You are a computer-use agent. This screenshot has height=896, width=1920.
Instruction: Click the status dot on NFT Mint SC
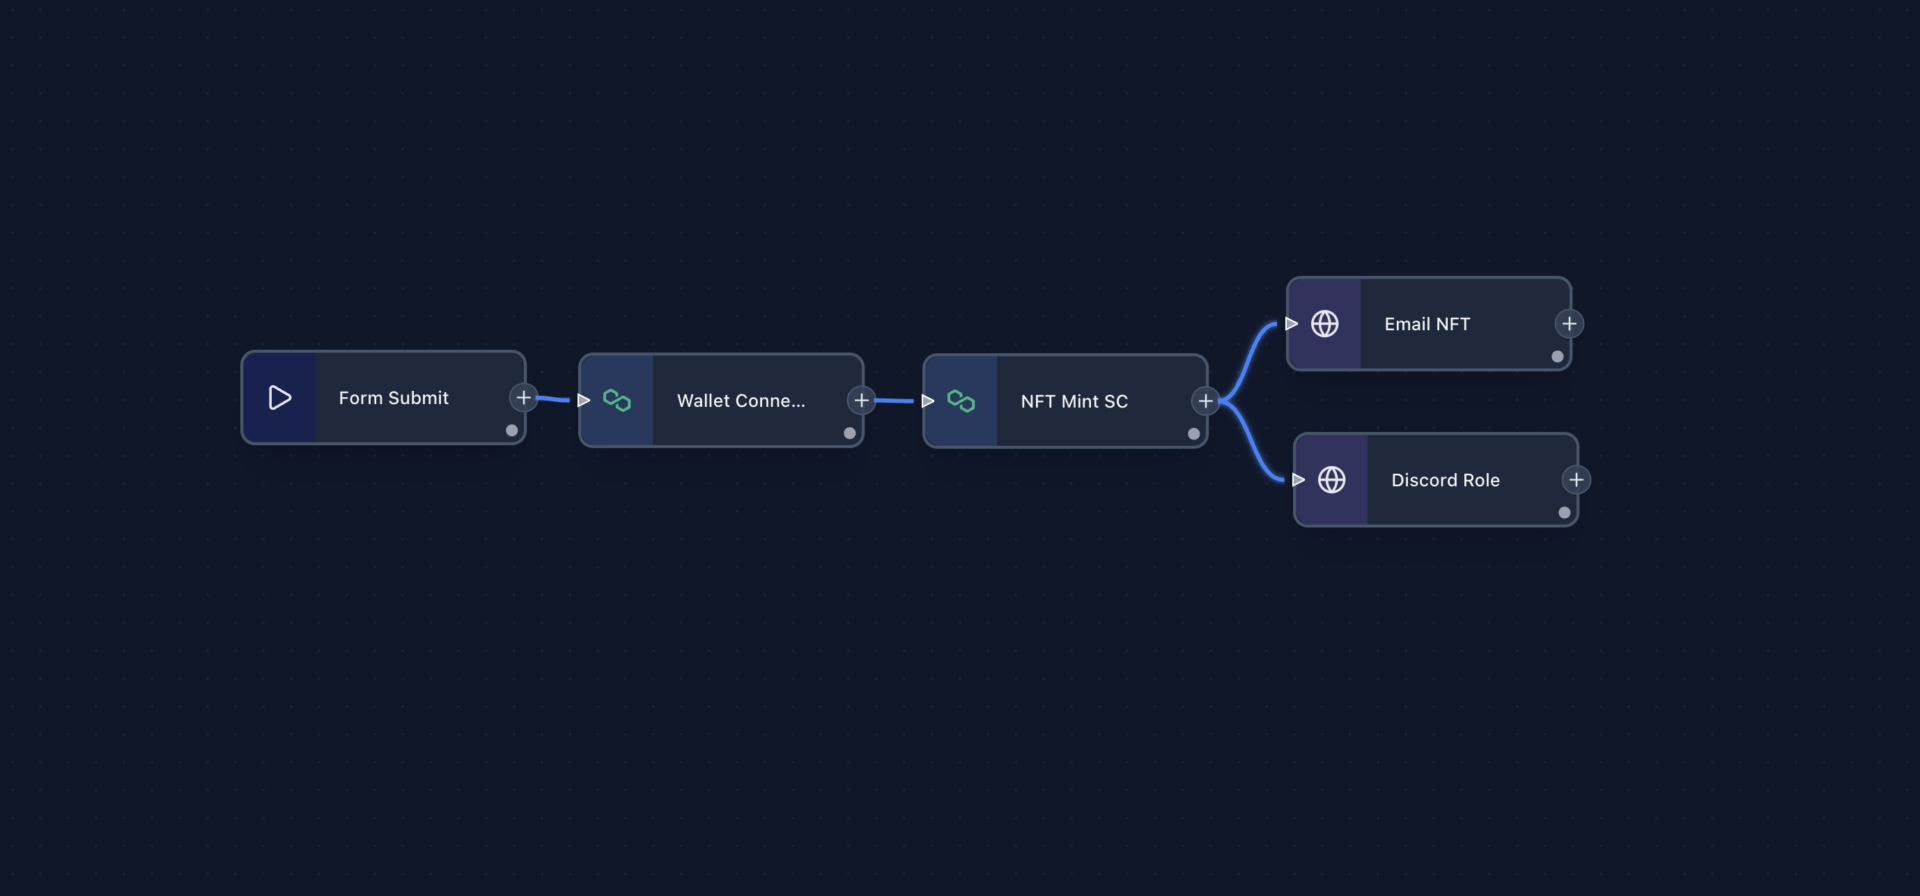point(1194,434)
